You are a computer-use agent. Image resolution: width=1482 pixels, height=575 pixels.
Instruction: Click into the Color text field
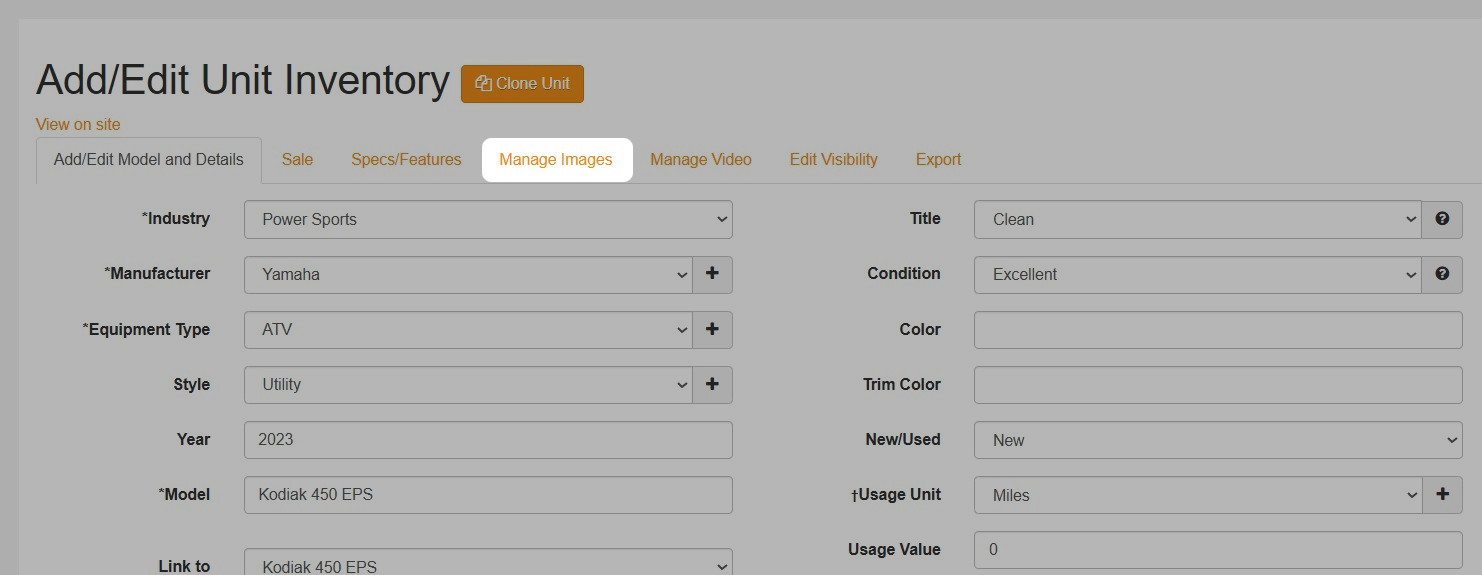[x=1217, y=329]
